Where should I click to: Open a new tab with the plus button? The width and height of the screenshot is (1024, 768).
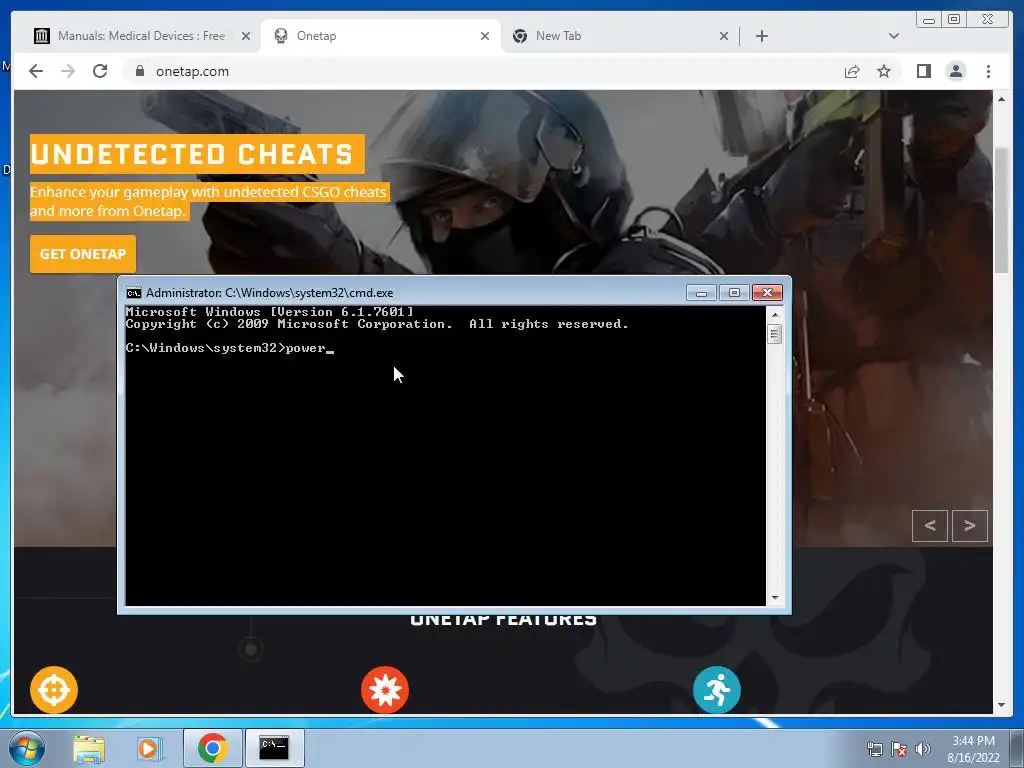tap(761, 36)
